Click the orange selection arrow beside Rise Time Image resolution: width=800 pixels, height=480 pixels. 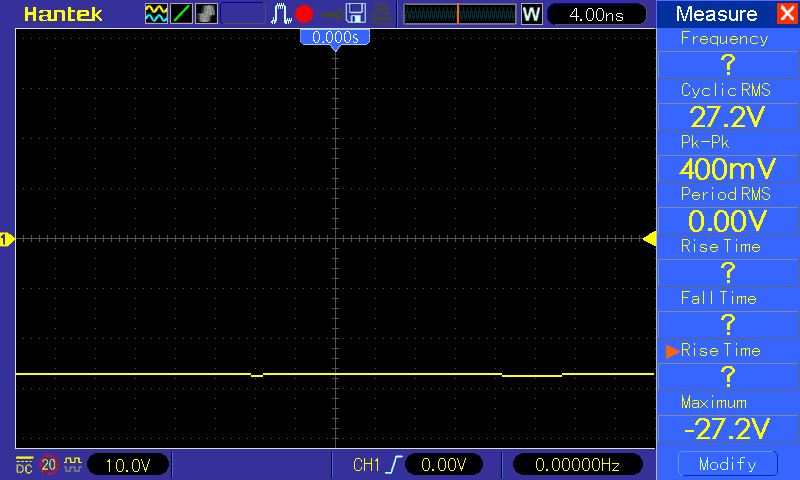pos(672,351)
